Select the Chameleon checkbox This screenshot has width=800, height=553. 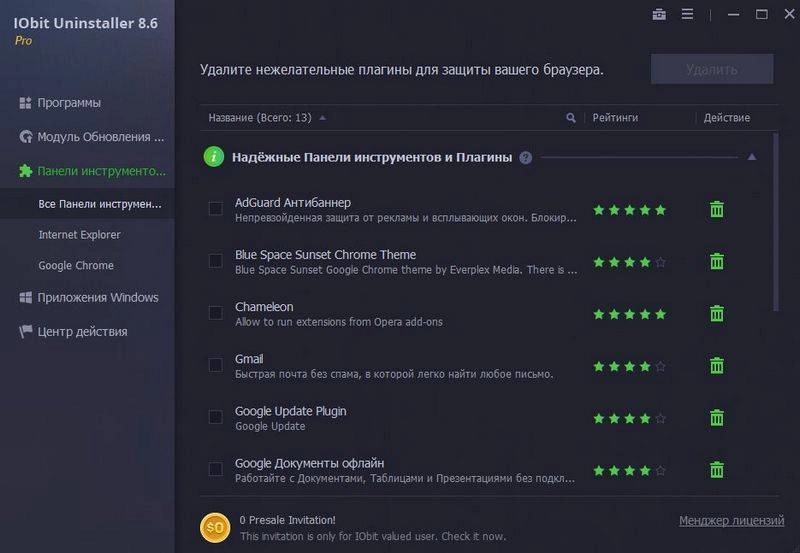pyautogui.click(x=216, y=313)
